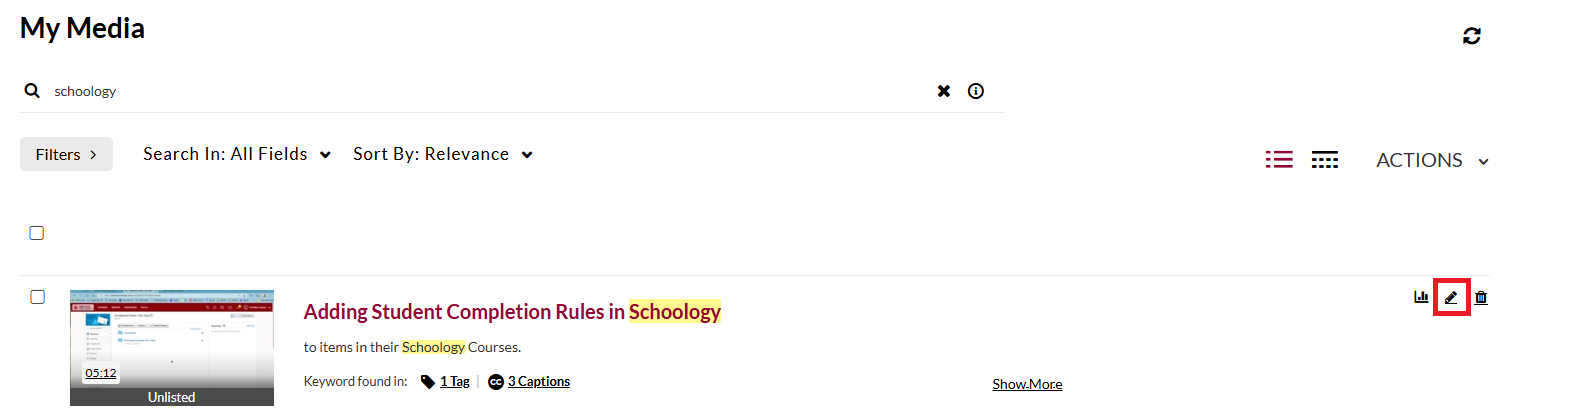The image size is (1591, 414).
Task: Switch to detailed list view
Action: (1279, 160)
